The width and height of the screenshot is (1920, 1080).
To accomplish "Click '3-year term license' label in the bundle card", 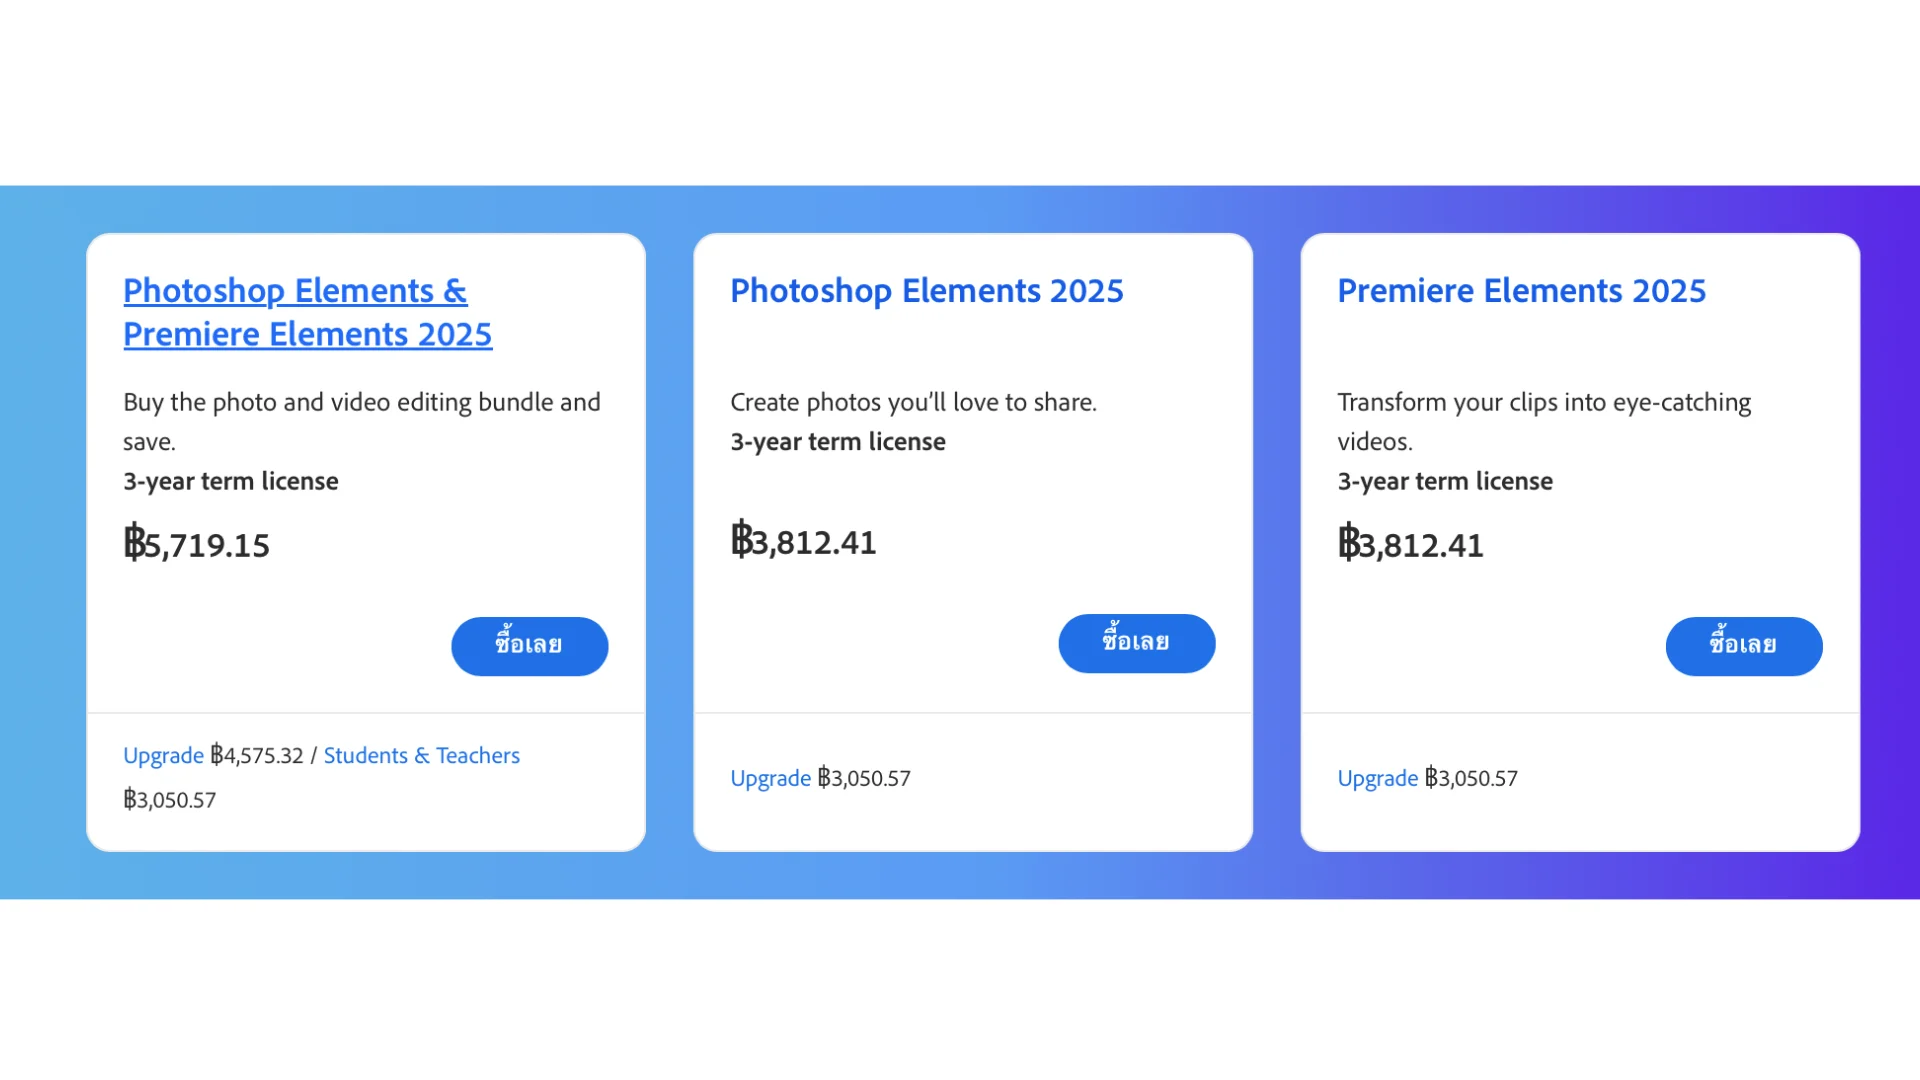I will coord(231,481).
